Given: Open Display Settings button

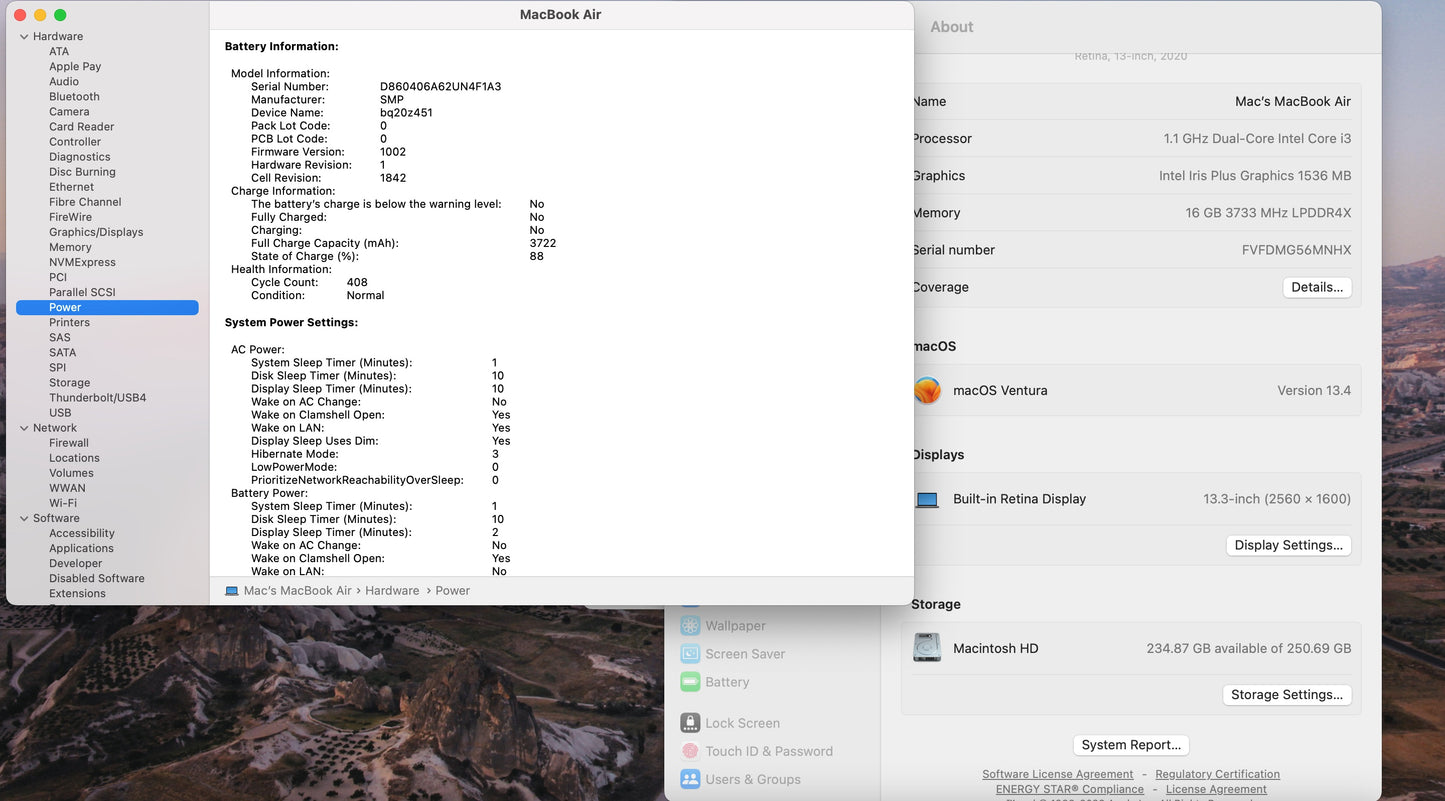Looking at the screenshot, I should [x=1288, y=545].
